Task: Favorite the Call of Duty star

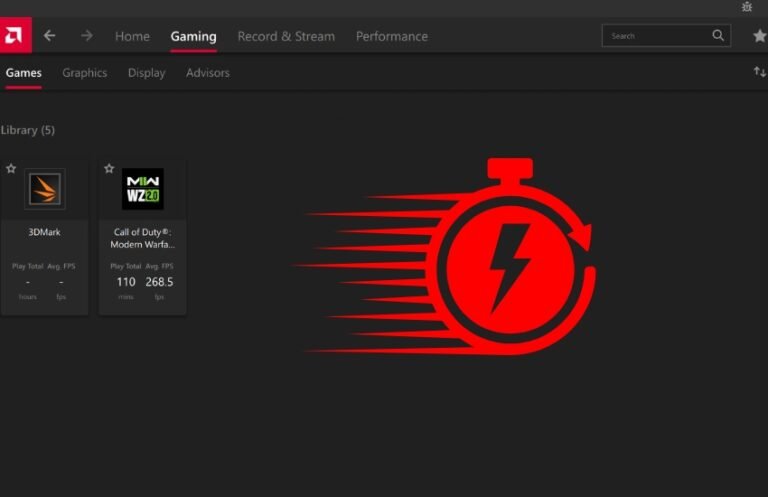Action: coord(109,169)
